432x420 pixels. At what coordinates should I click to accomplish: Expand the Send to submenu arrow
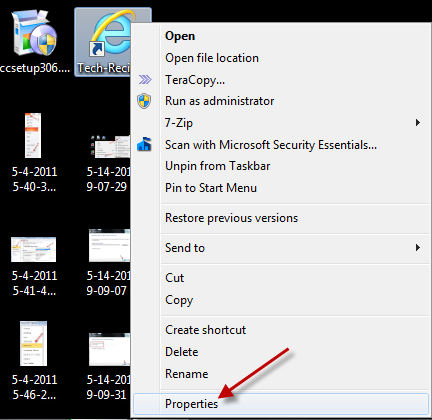coord(418,248)
